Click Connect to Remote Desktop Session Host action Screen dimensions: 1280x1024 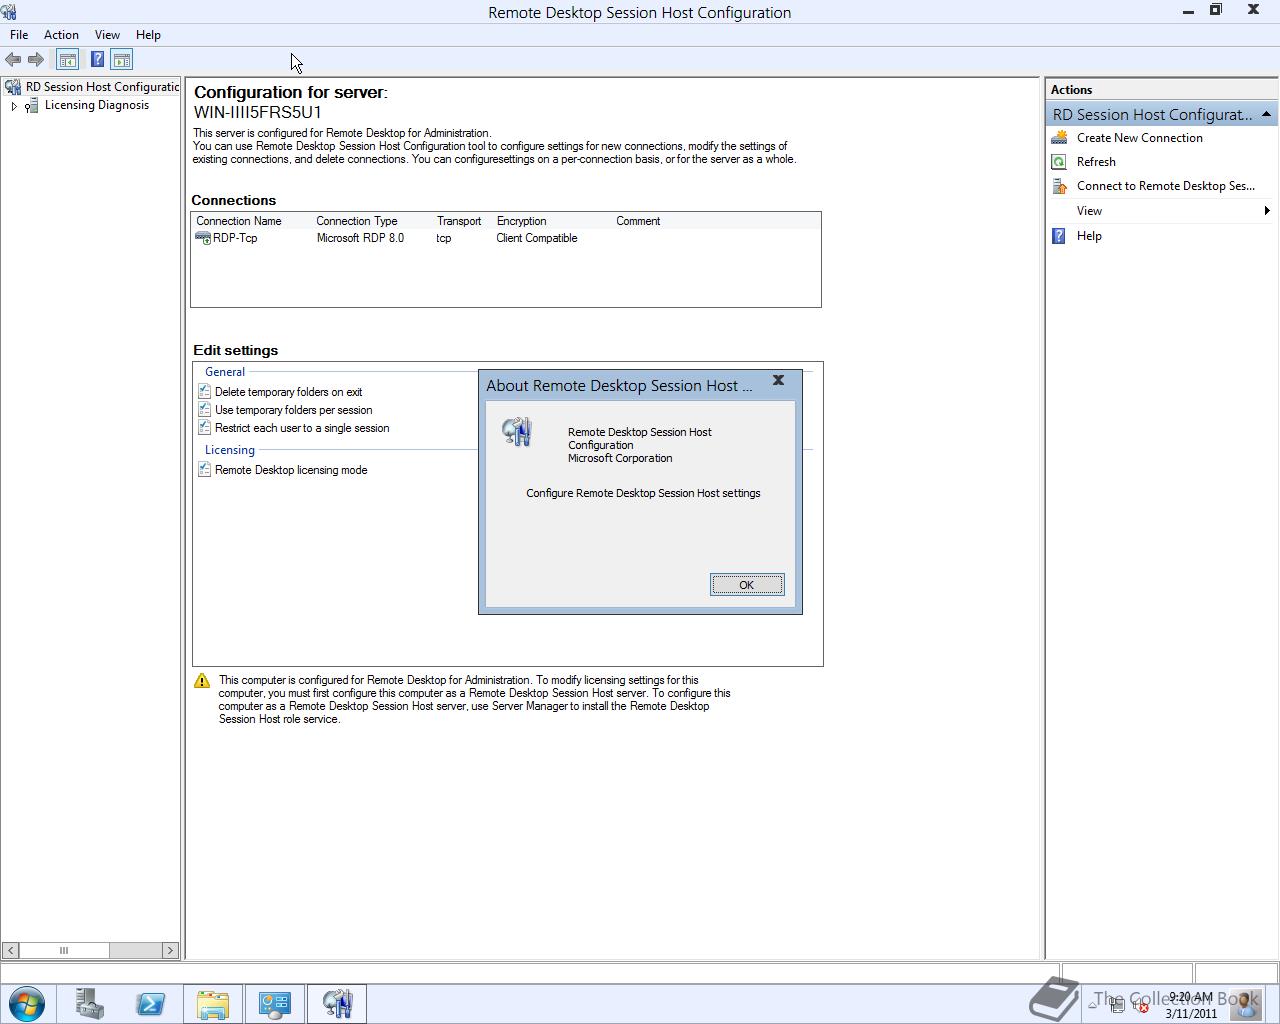(x=1166, y=186)
